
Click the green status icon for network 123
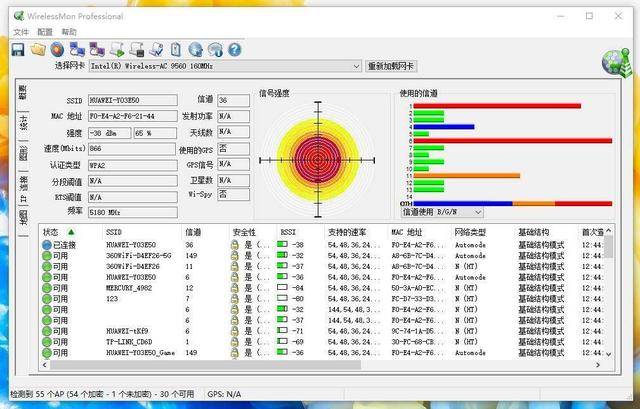(47, 298)
